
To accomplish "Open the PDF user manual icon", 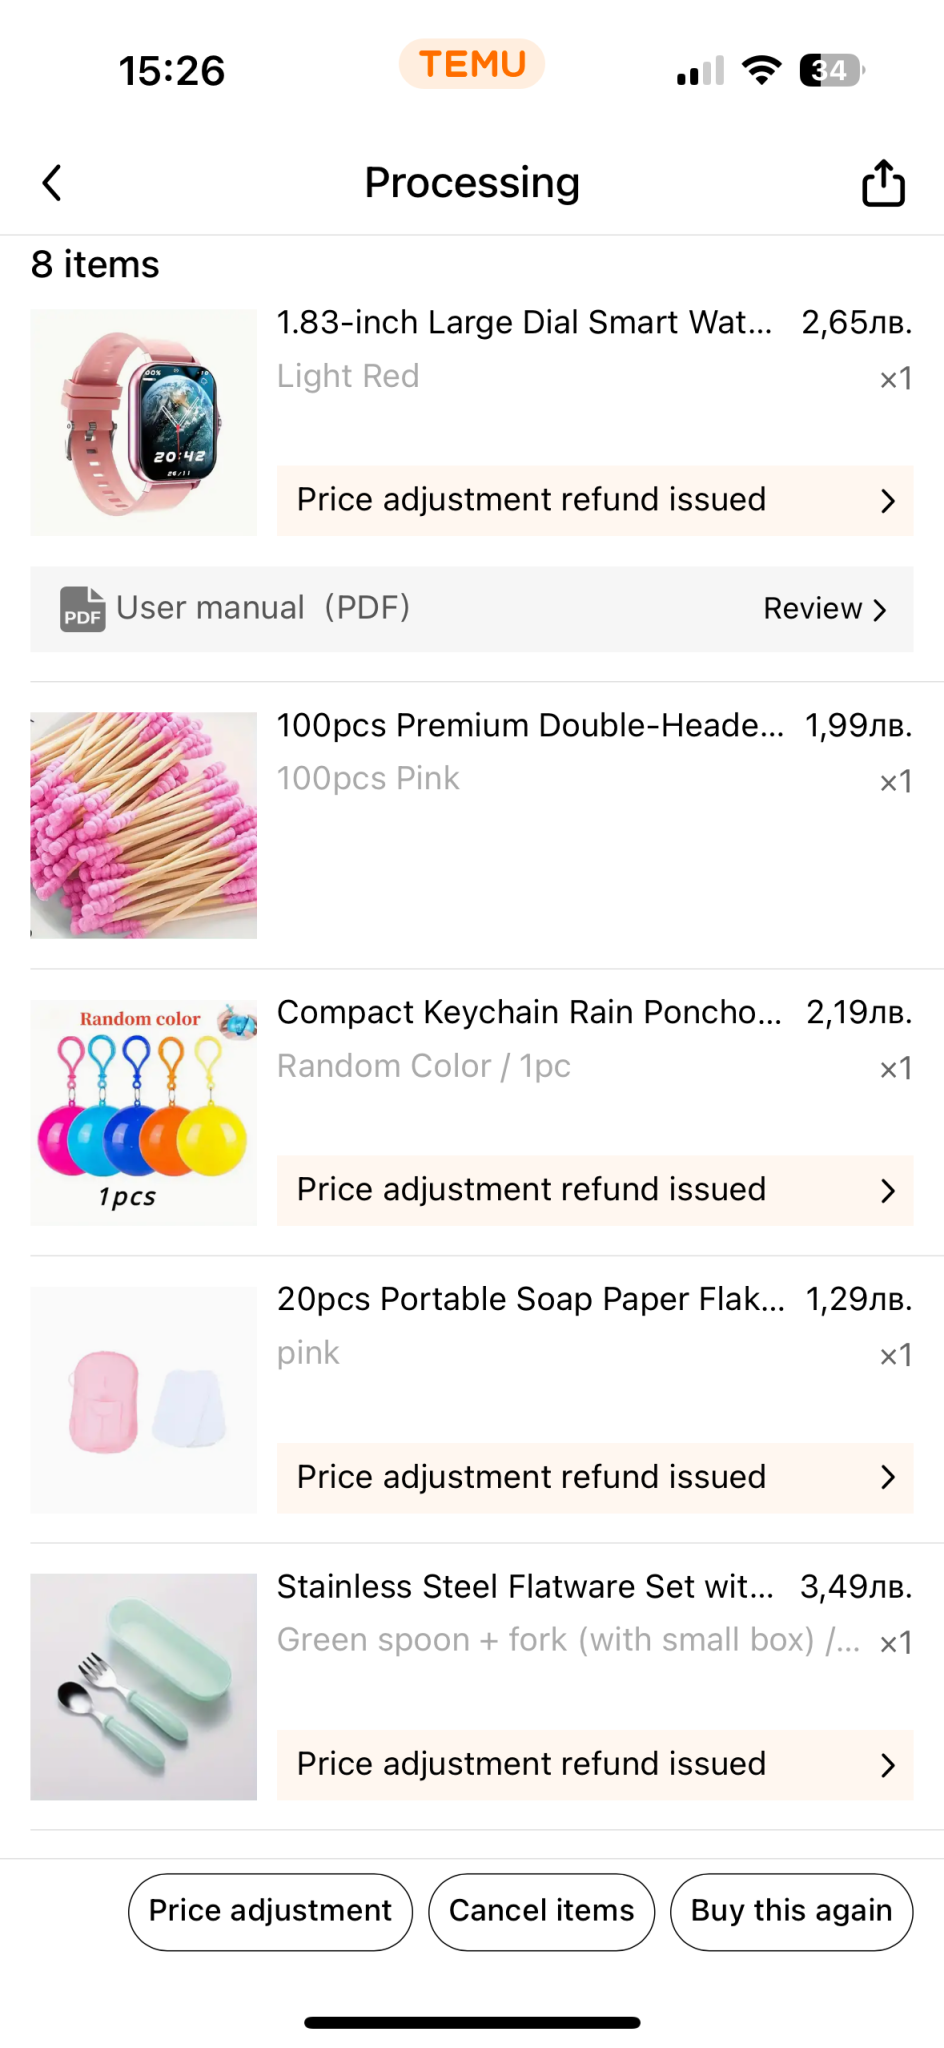I will [82, 609].
